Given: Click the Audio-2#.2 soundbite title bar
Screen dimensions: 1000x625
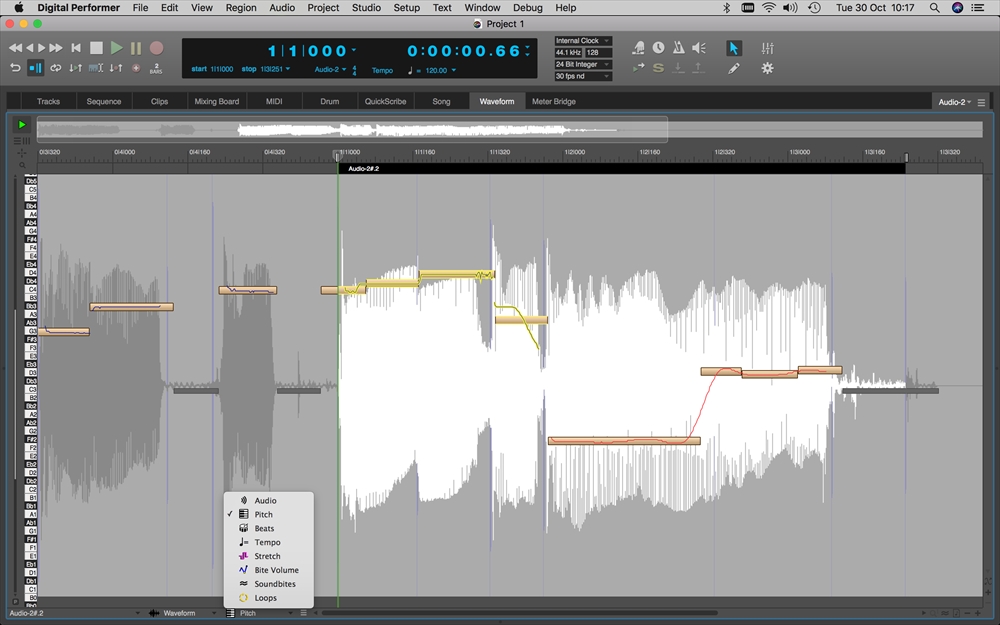Looking at the screenshot, I should [x=621, y=168].
